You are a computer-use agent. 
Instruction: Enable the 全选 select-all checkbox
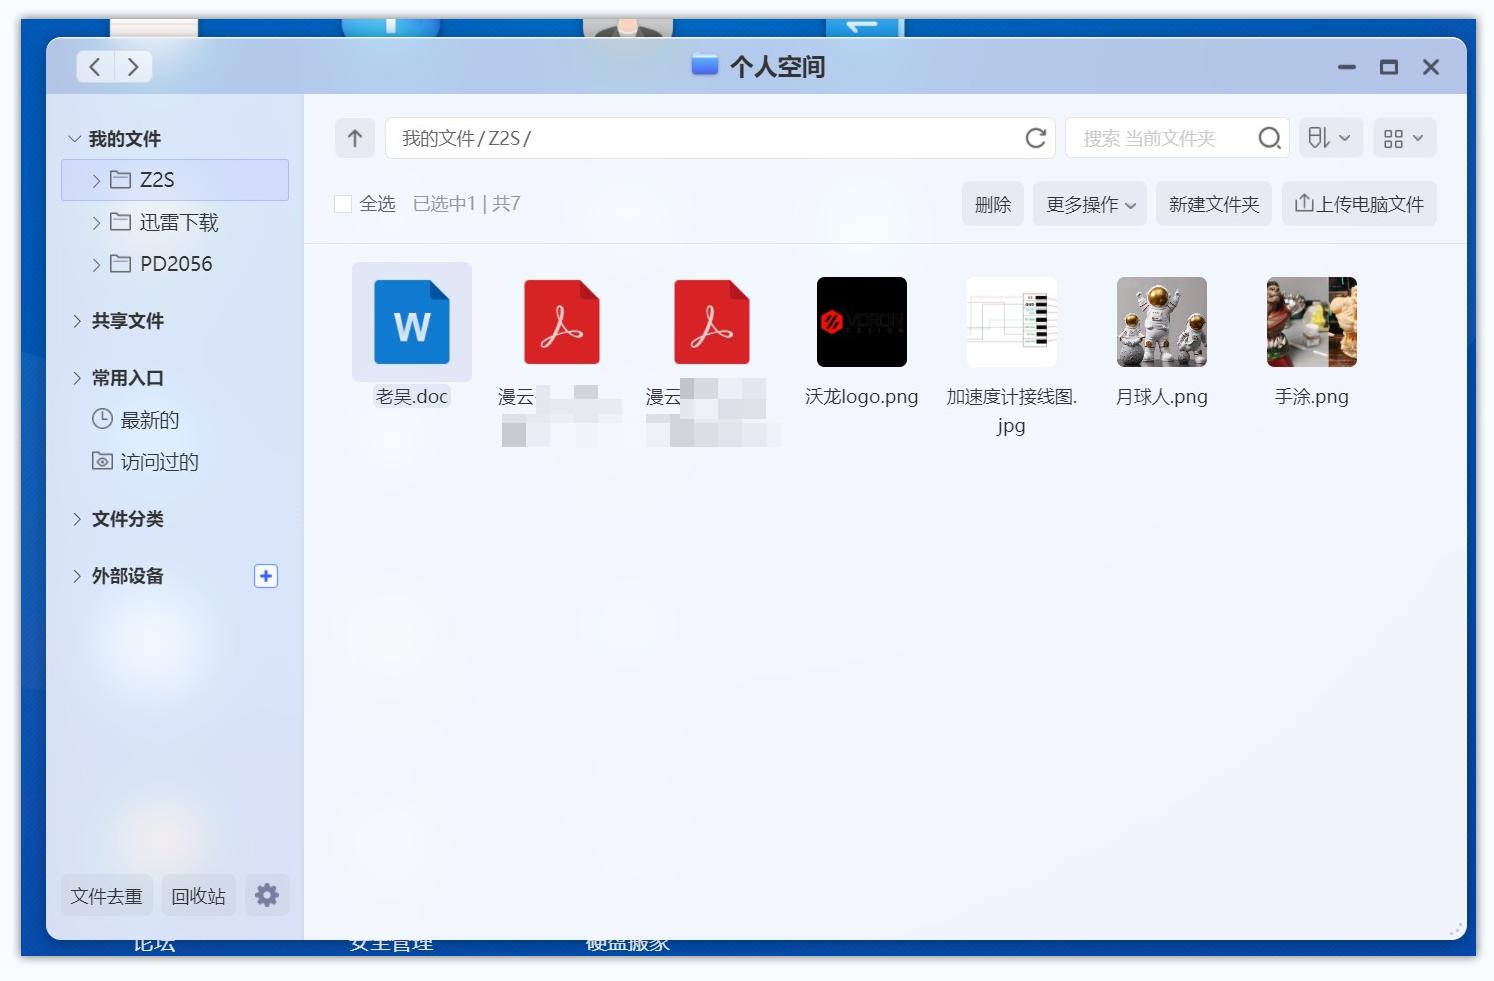tap(343, 203)
